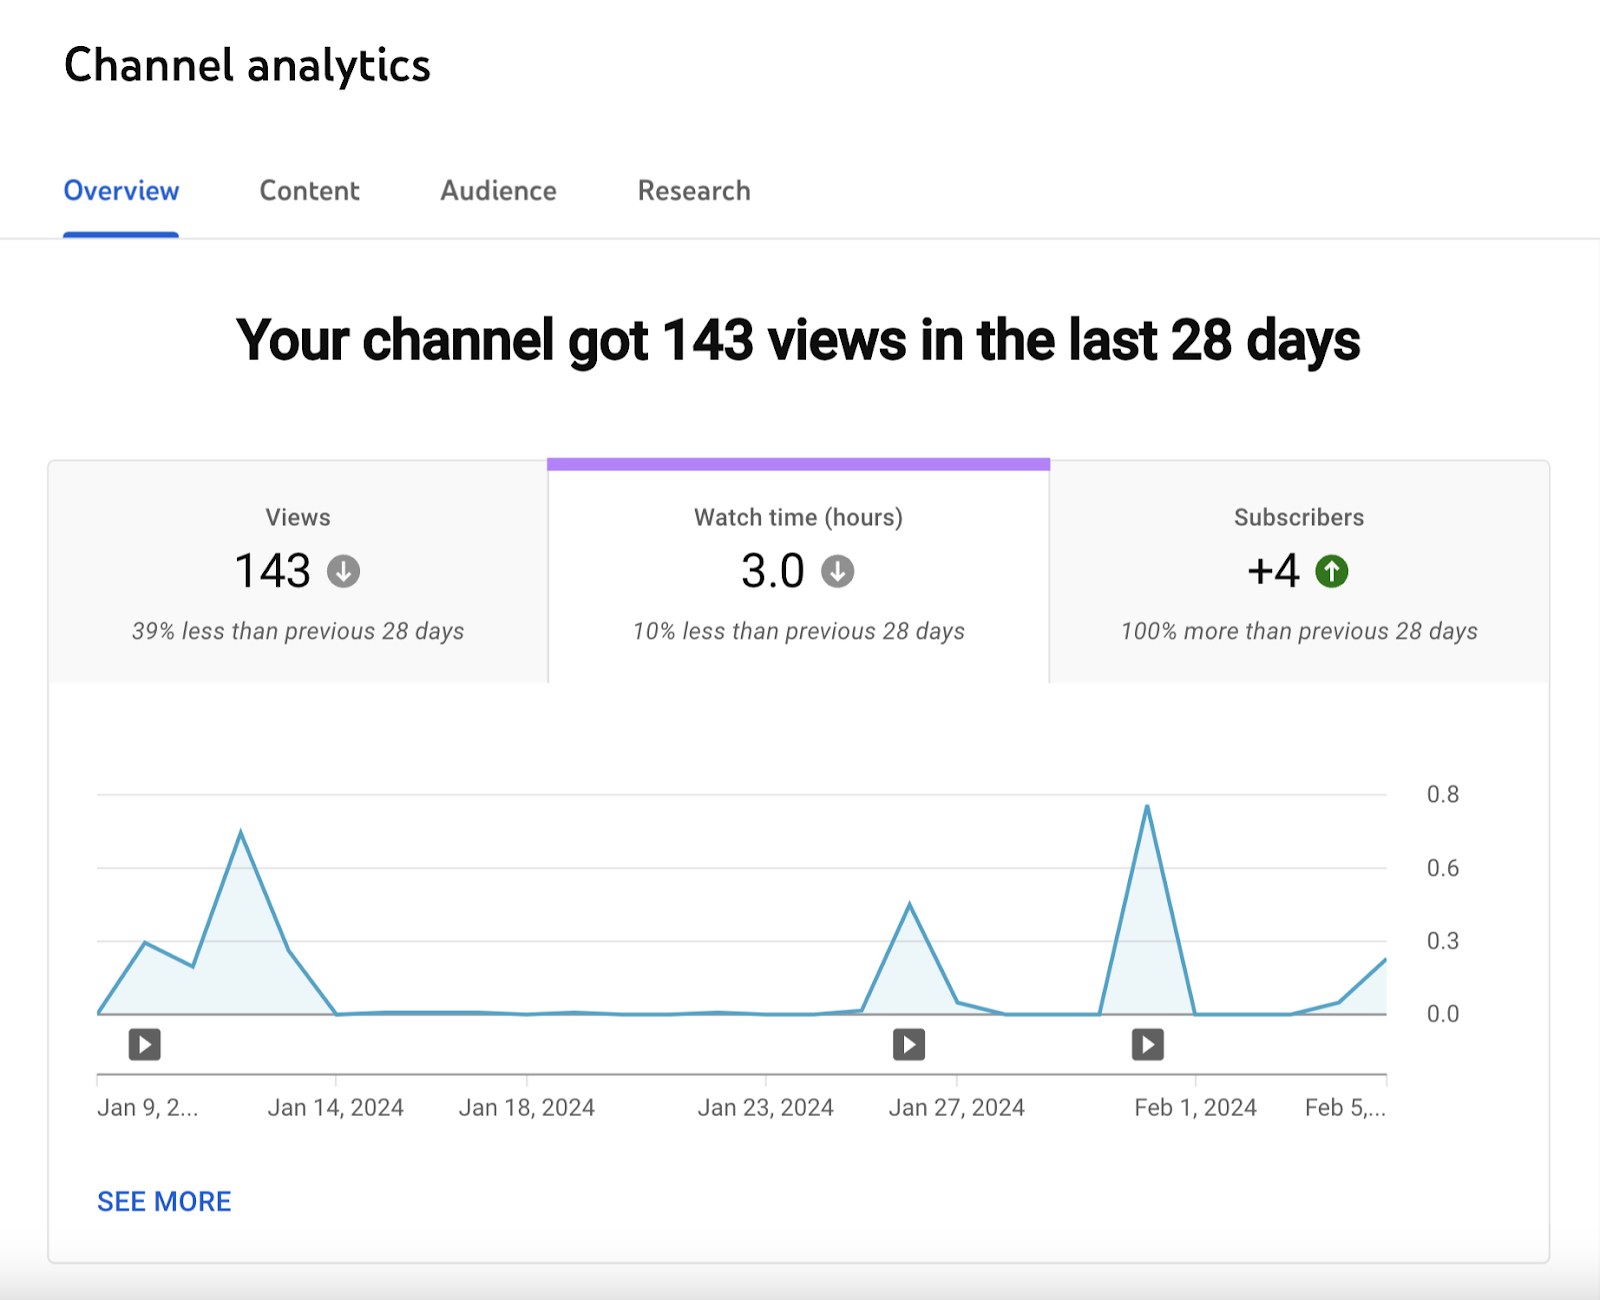This screenshot has height=1300, width=1600.
Task: Click the Feb 5 date label on the axis
Action: [1345, 1107]
